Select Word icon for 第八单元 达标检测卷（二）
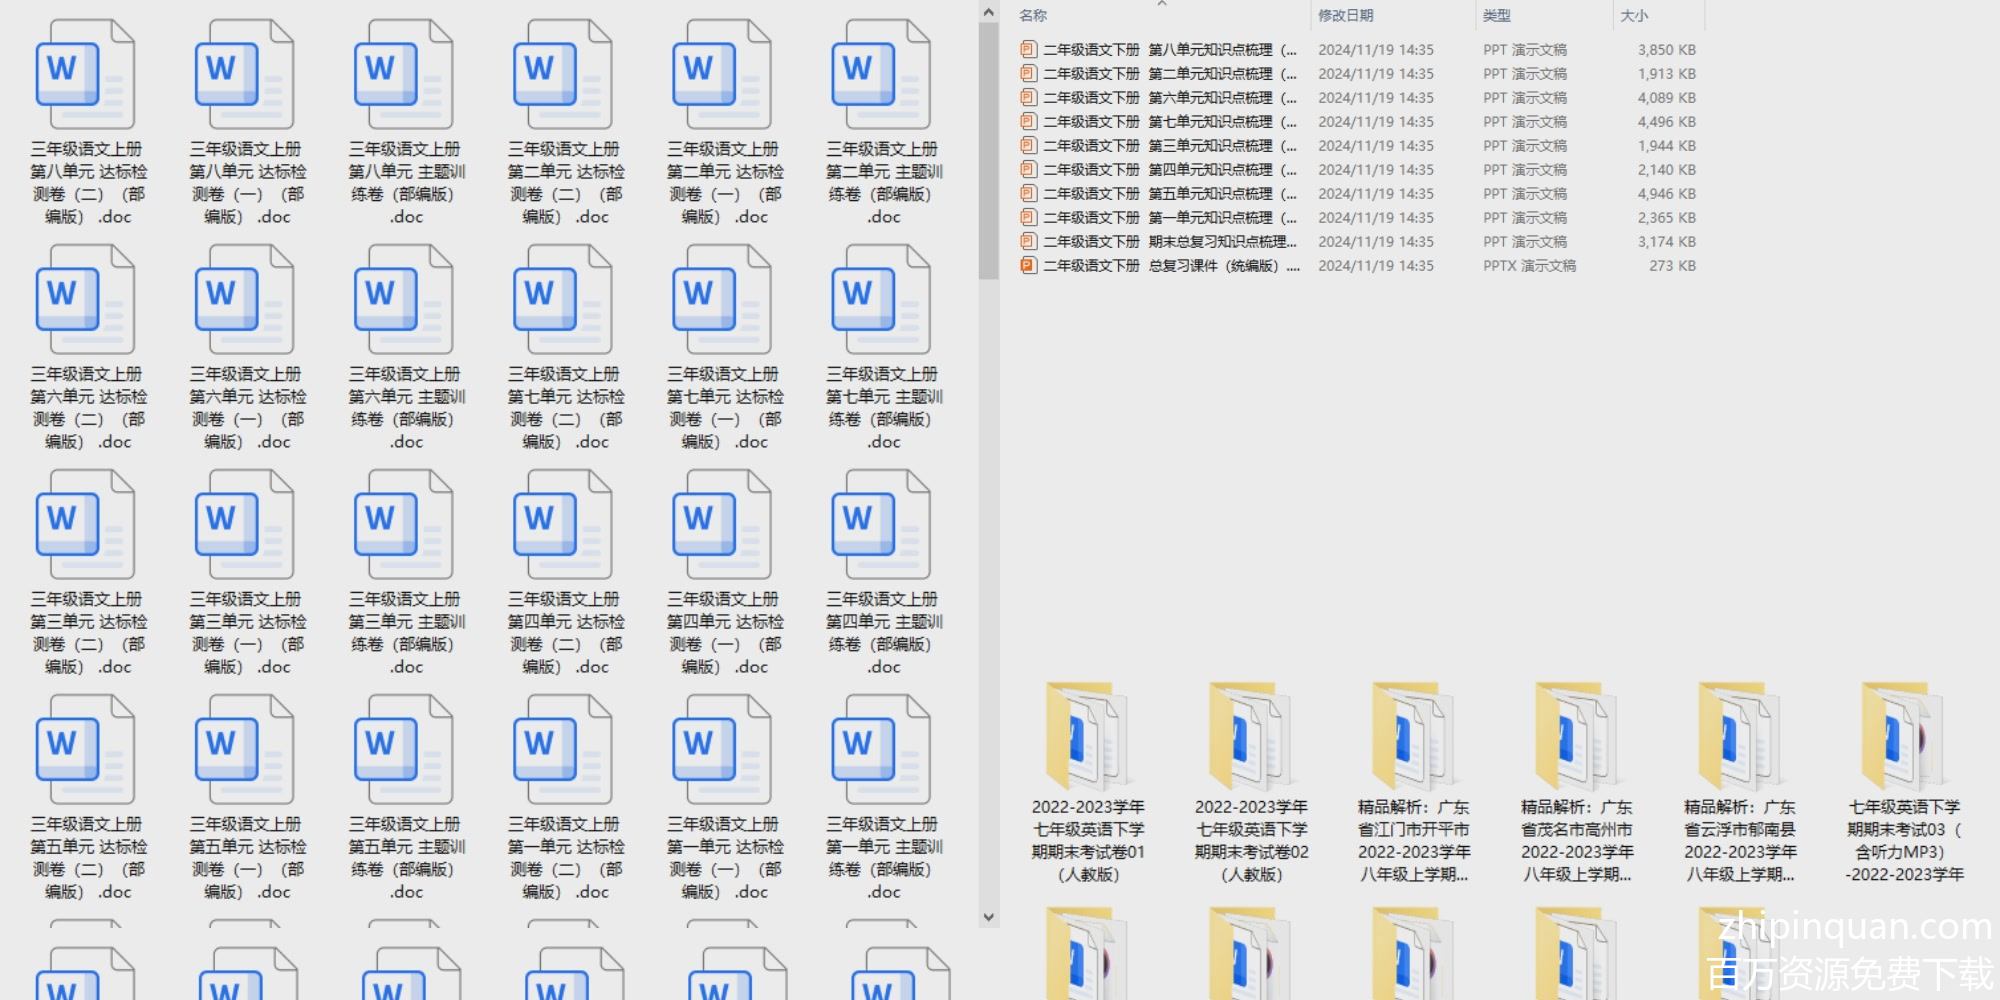 (x=85, y=75)
